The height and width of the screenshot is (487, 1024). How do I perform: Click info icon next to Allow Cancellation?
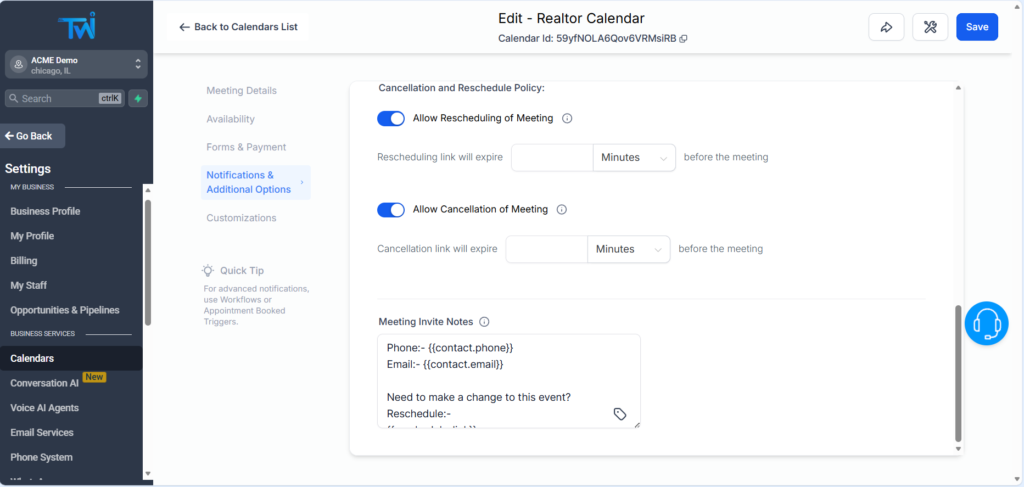pyautogui.click(x=561, y=210)
